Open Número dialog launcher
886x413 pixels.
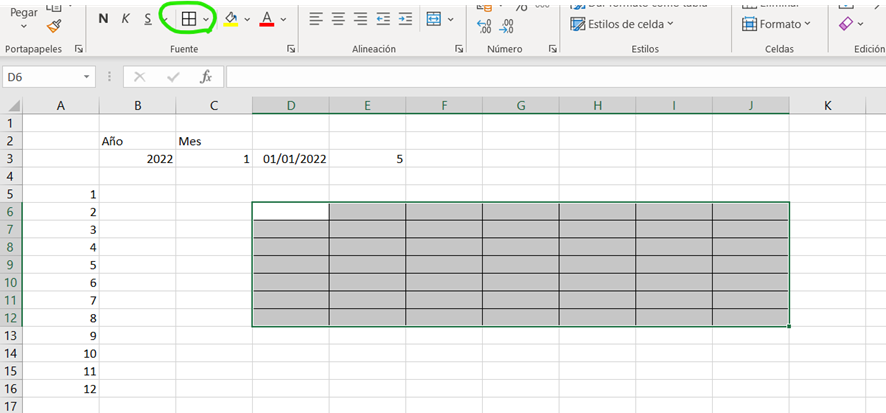click(553, 50)
